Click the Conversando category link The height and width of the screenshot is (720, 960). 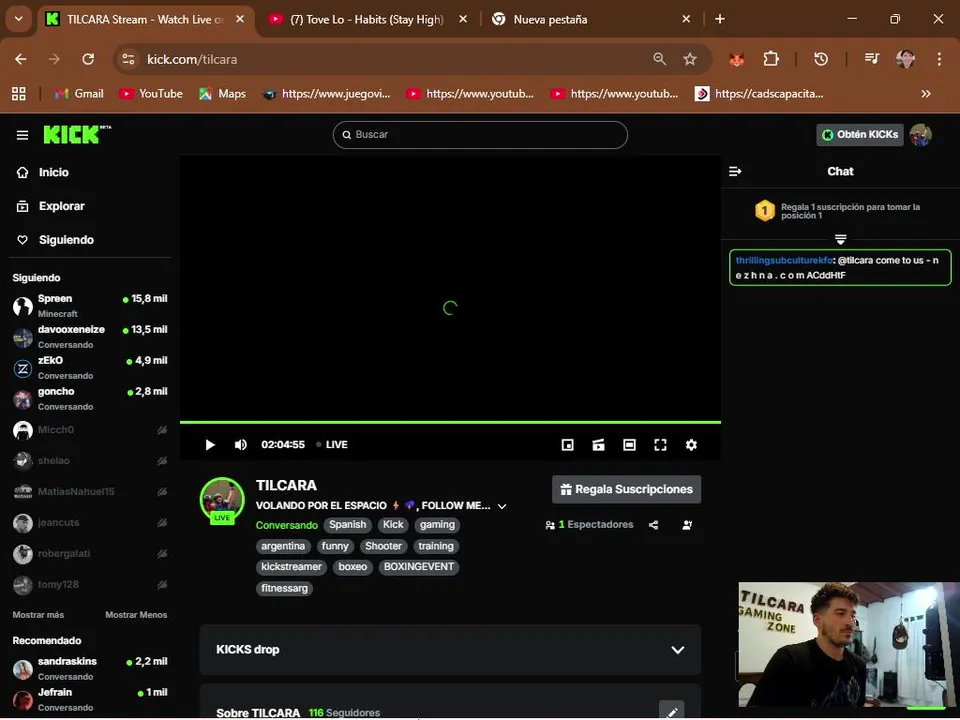pyautogui.click(x=287, y=525)
